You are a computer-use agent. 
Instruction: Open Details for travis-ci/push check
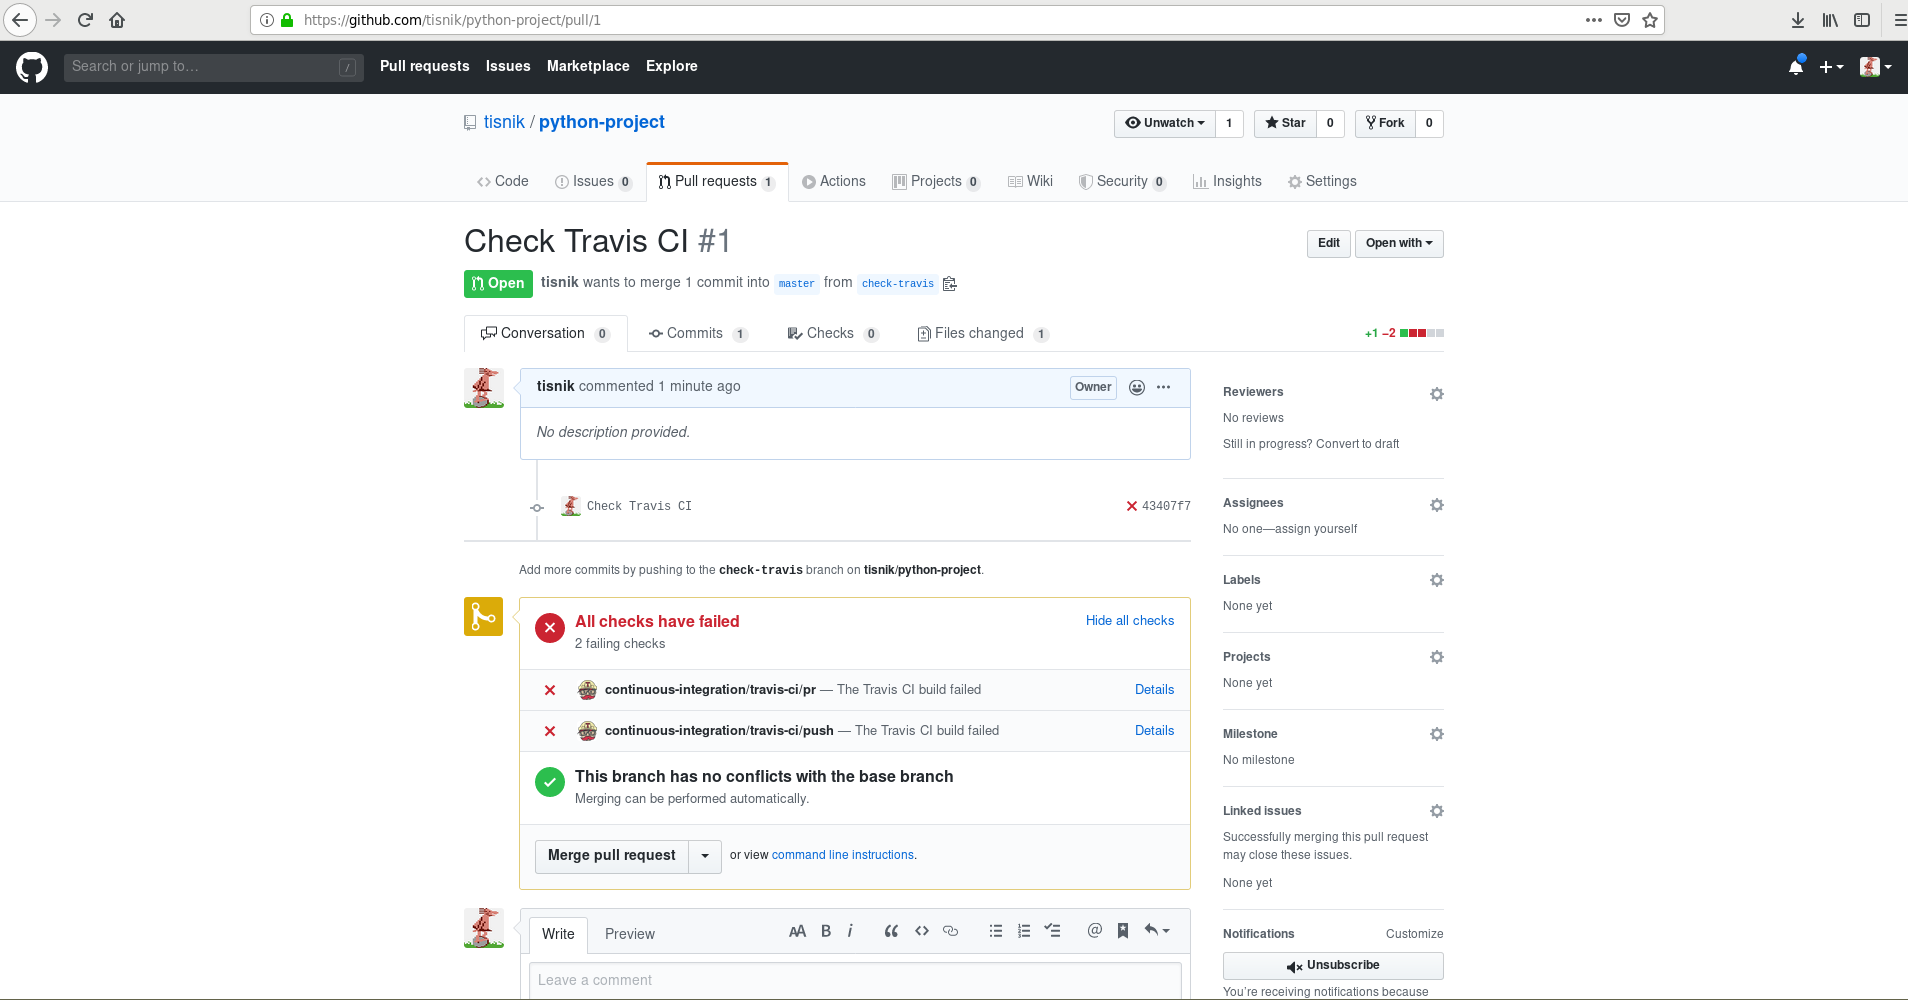coord(1154,731)
